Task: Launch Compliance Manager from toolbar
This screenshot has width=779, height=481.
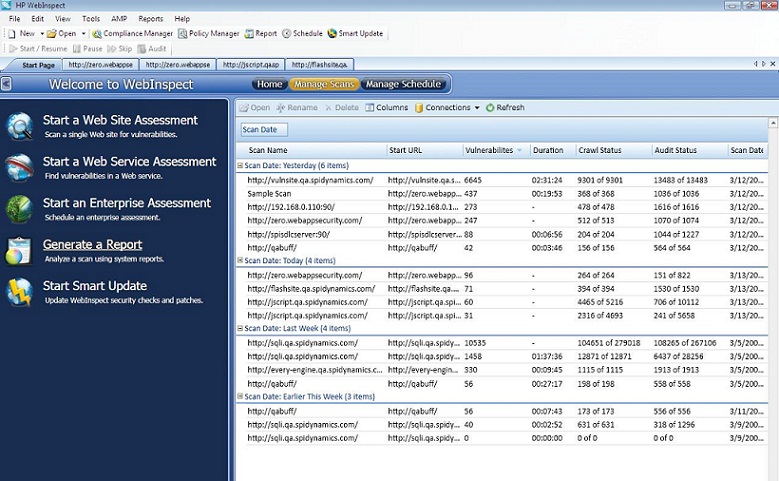Action: coord(132,34)
